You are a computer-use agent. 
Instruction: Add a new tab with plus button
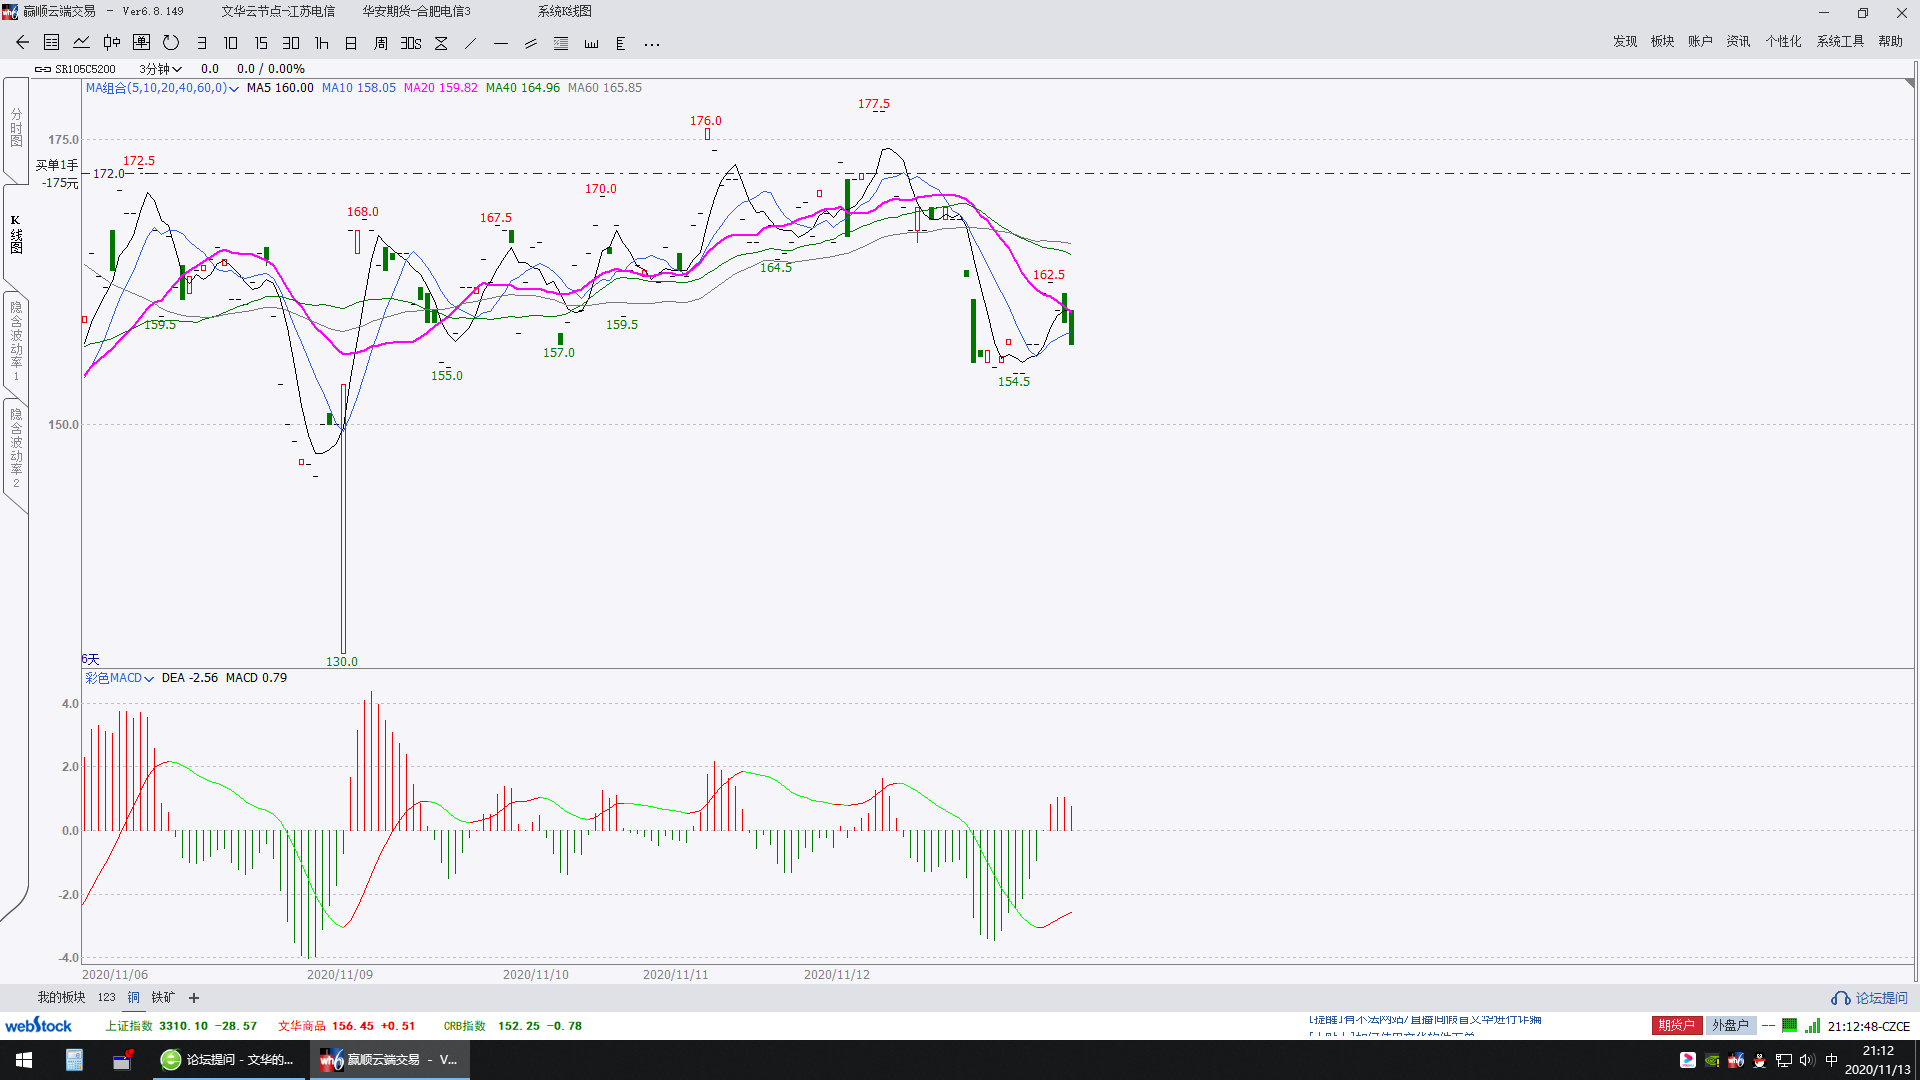pyautogui.click(x=194, y=998)
